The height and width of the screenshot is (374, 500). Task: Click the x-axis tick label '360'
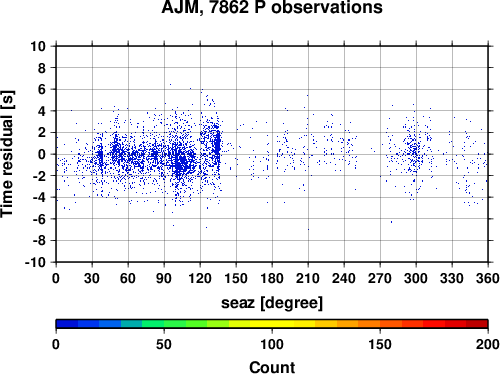(x=488, y=278)
